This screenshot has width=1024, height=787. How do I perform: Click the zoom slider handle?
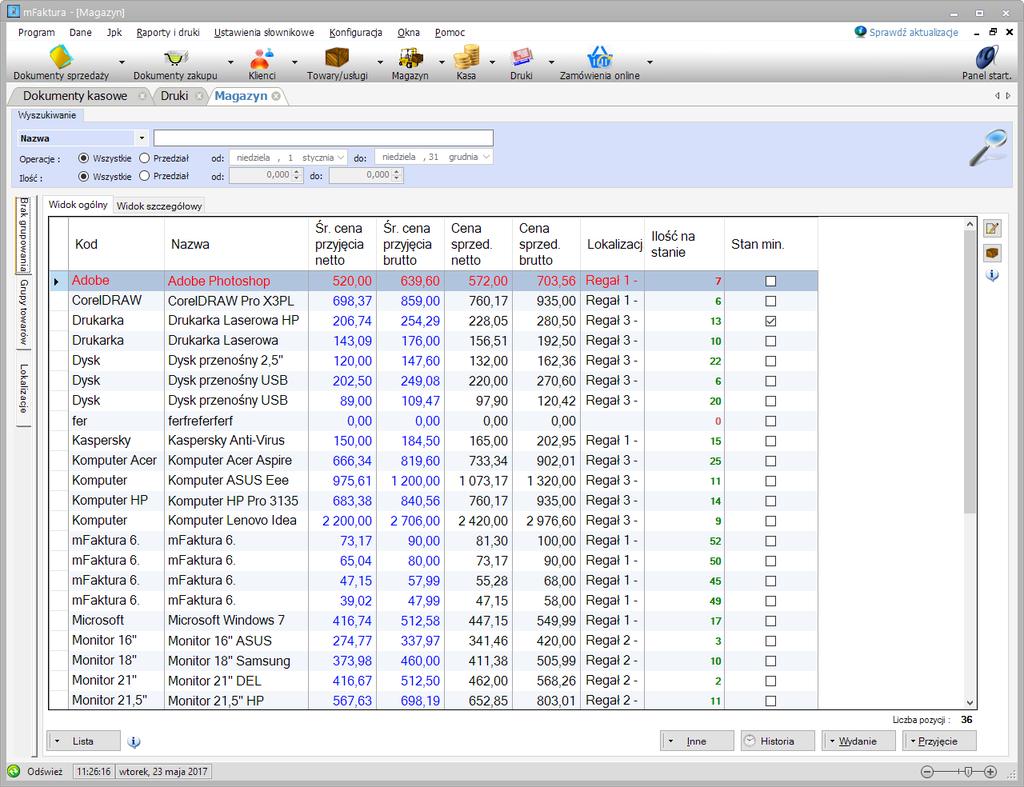[968, 772]
